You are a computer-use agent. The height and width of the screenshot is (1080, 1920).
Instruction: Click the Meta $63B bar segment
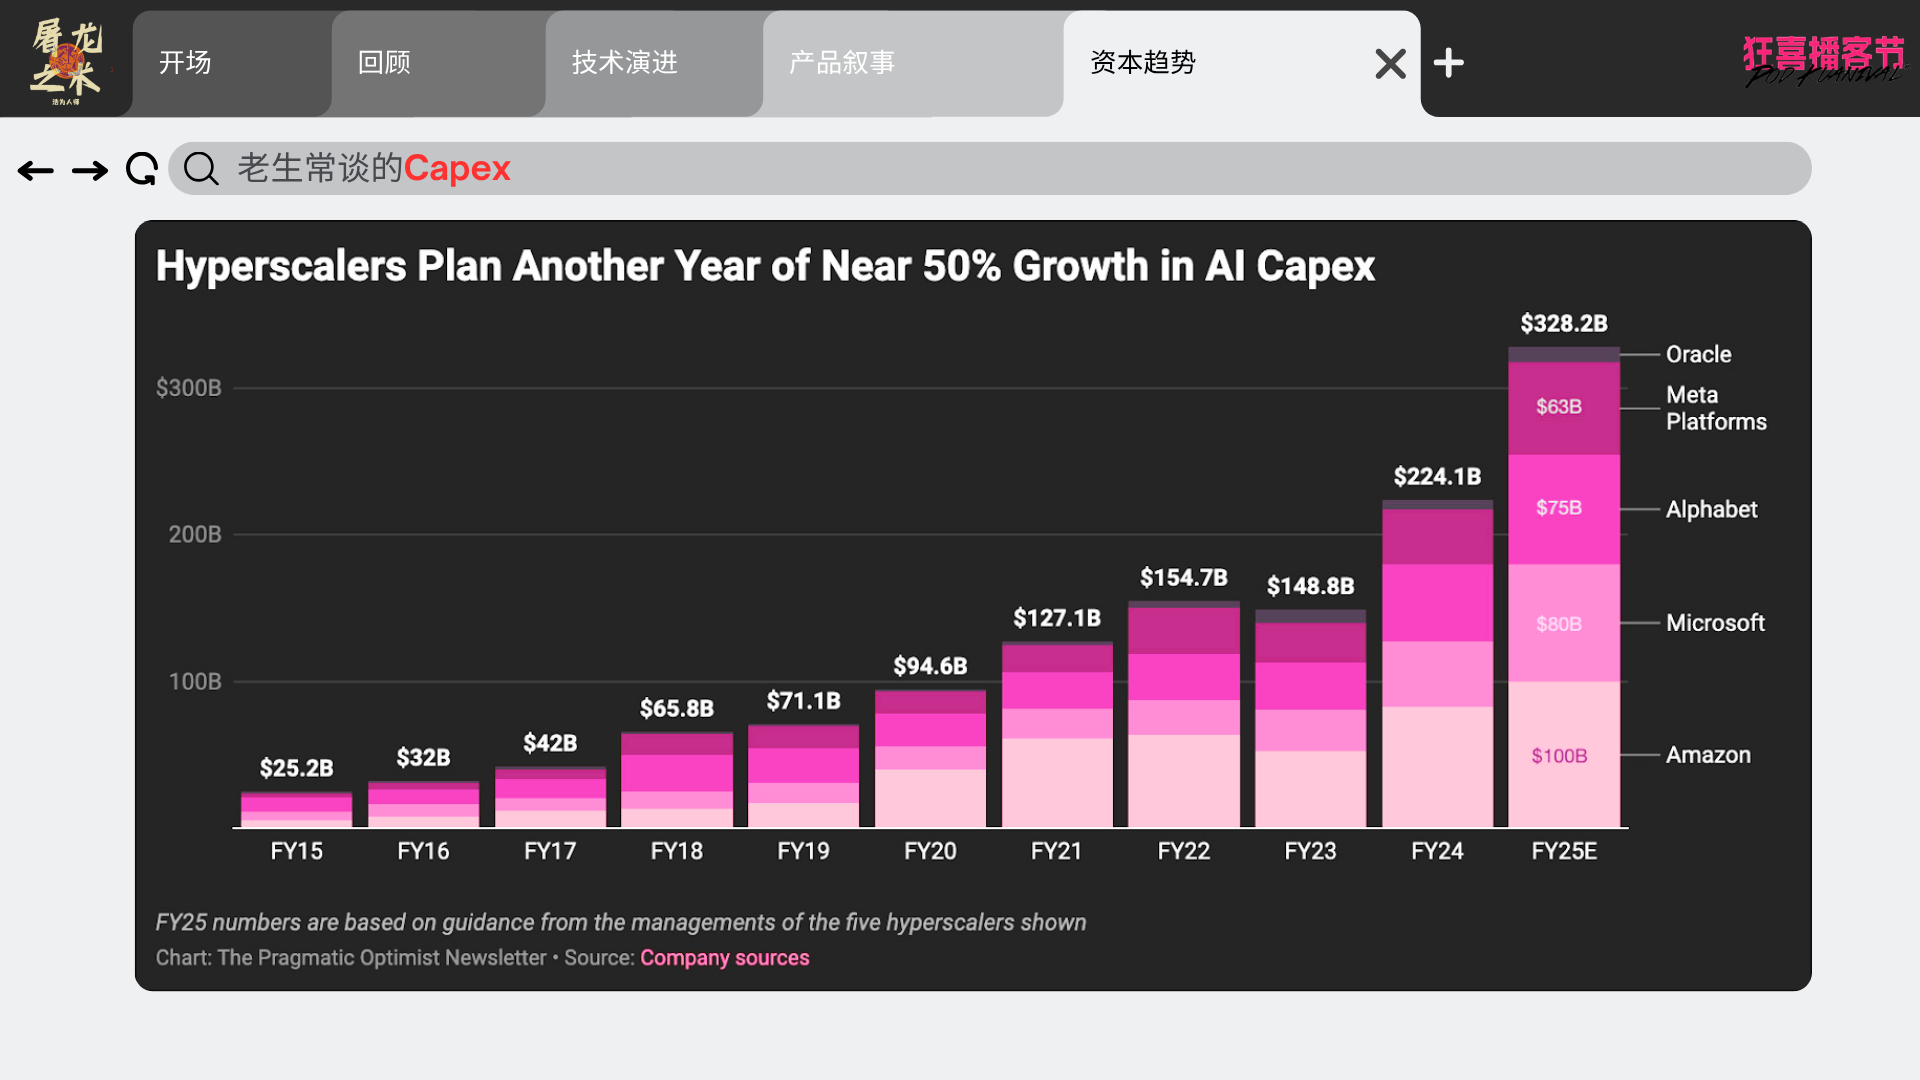click(x=1563, y=407)
